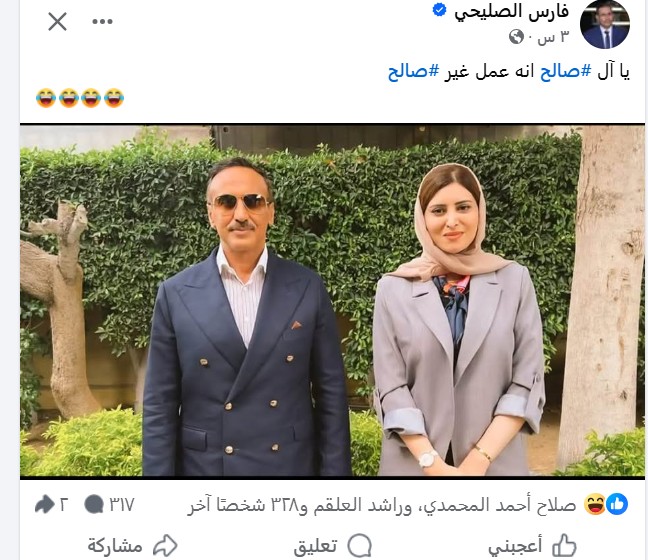Click the أعجبني like button
Screen dimensions: 648x560
tap(532, 546)
